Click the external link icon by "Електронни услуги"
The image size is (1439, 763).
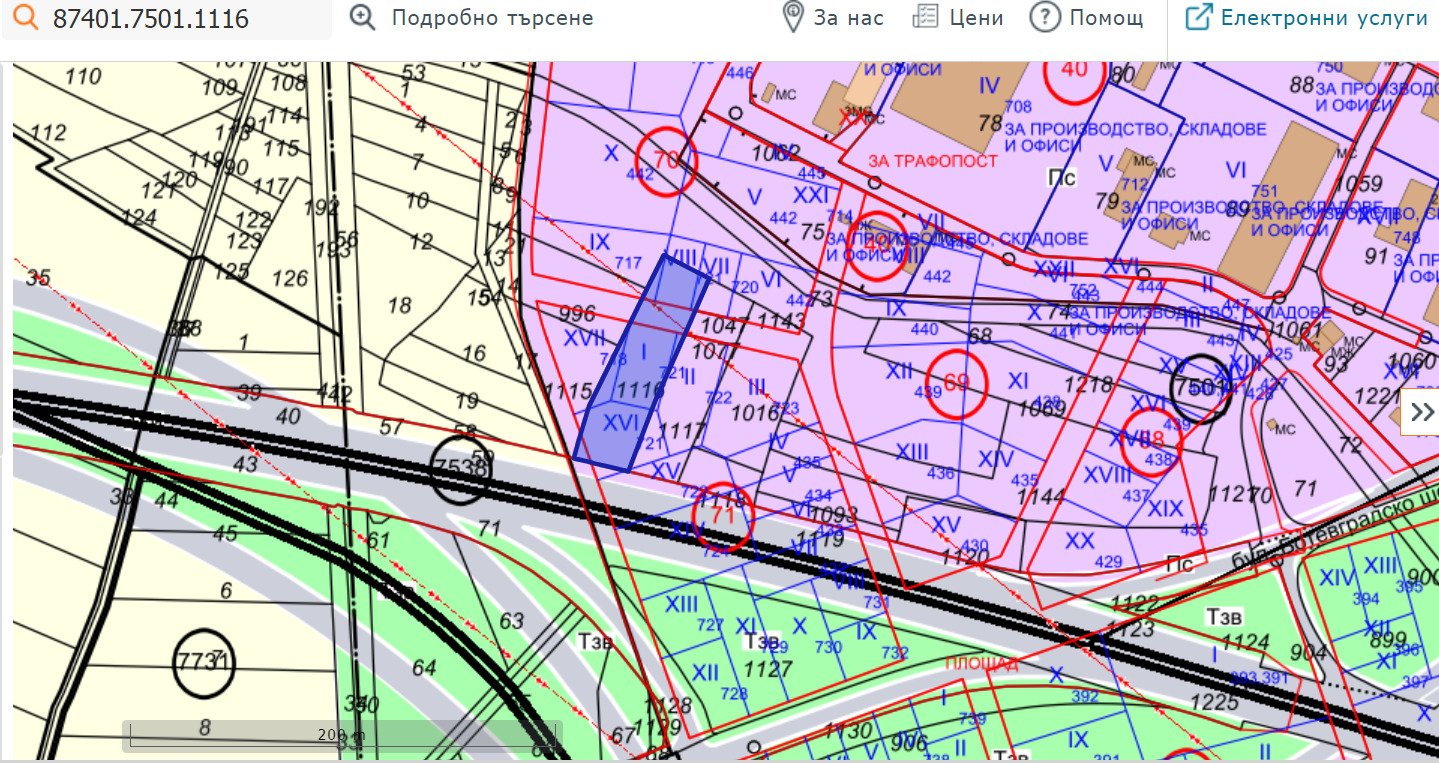click(x=1198, y=17)
